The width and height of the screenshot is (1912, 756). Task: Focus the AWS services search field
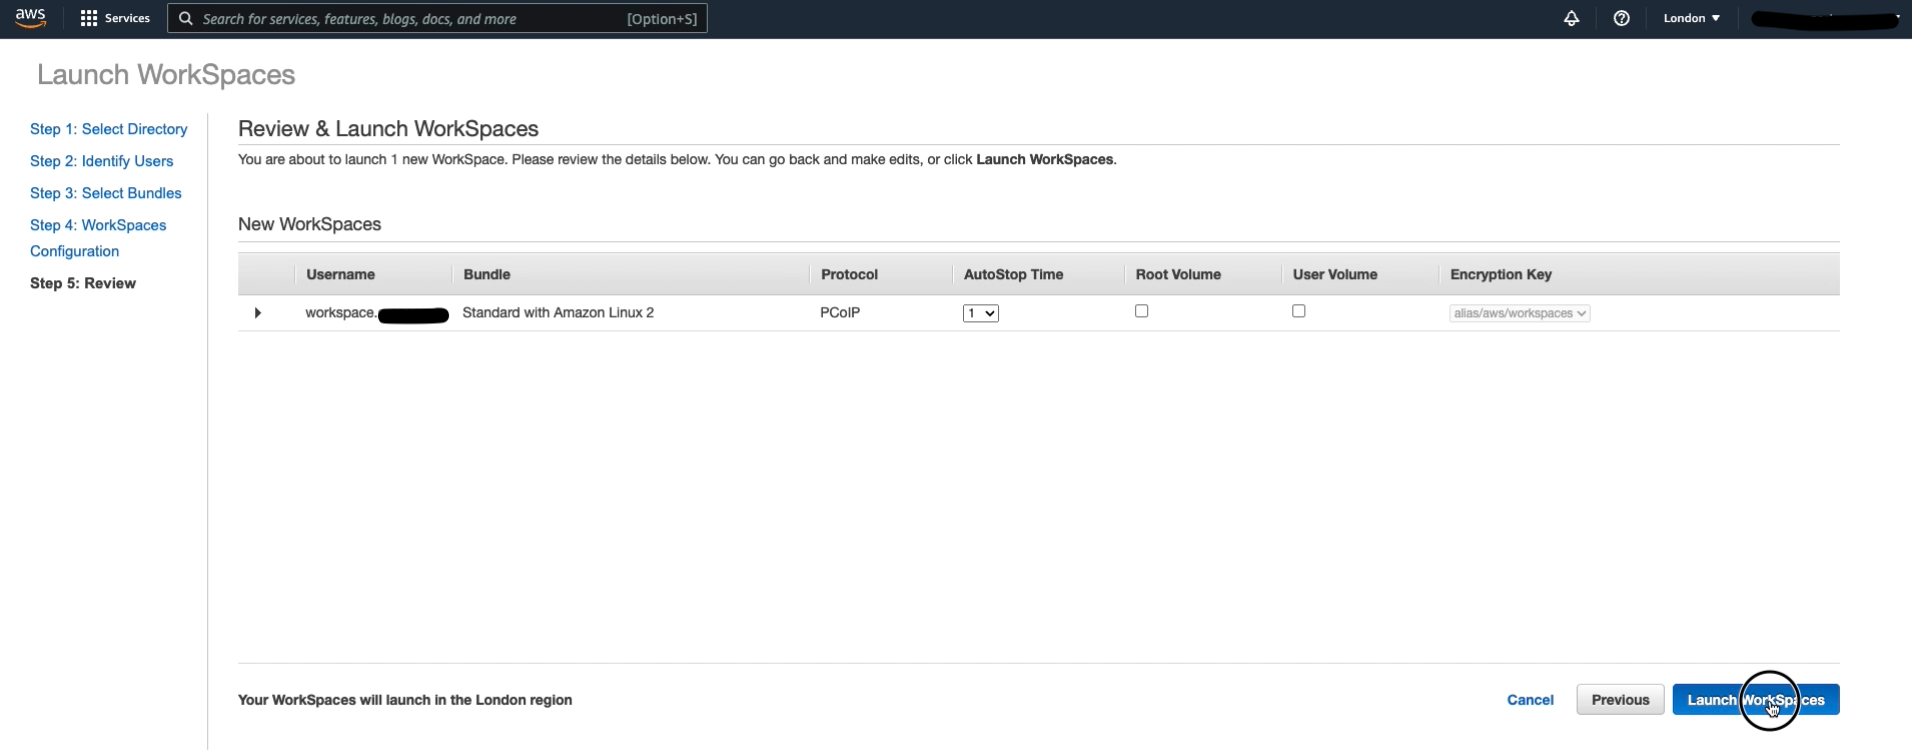(x=438, y=19)
